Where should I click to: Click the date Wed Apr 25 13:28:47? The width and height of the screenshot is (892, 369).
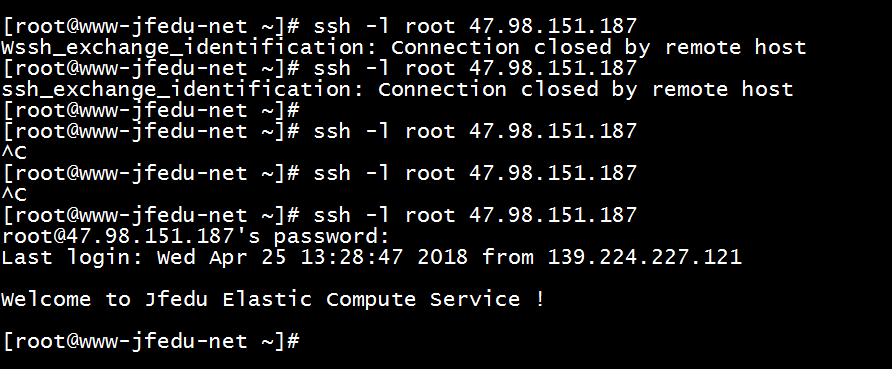280,257
